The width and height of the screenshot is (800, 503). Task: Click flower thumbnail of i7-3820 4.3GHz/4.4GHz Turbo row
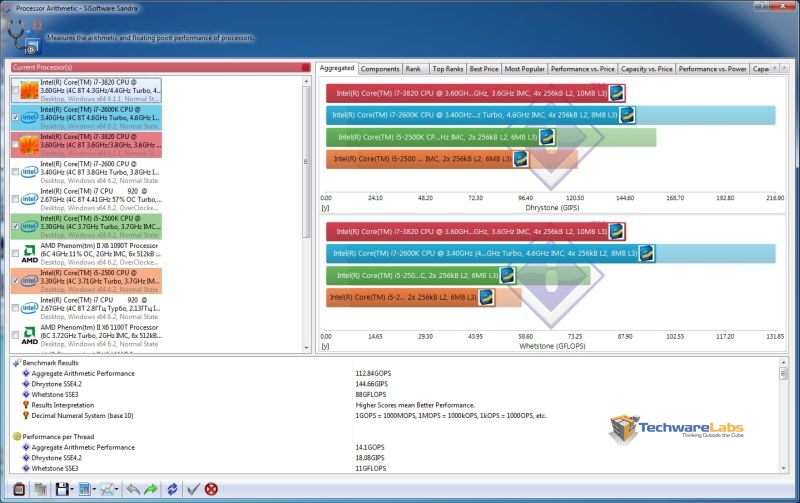(29, 90)
